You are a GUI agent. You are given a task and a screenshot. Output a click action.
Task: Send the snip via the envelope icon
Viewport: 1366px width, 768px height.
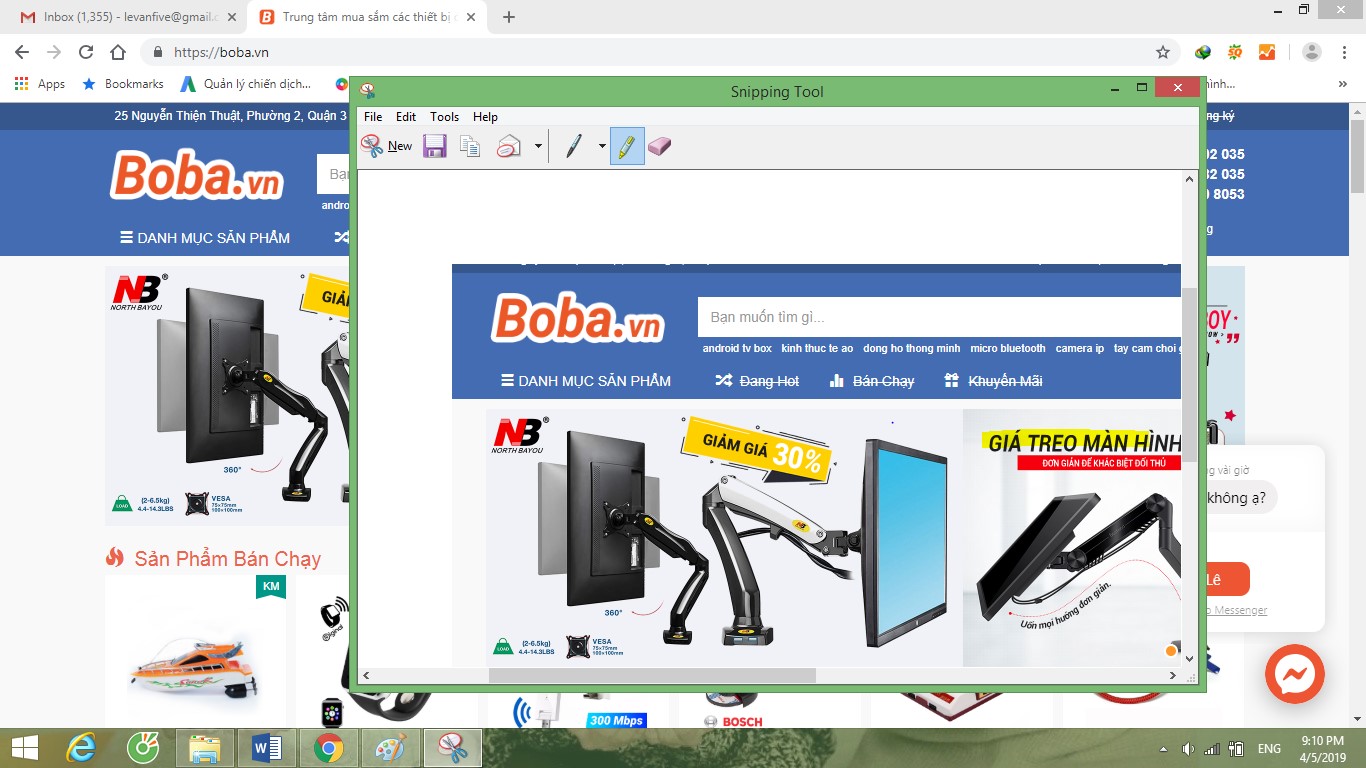(x=509, y=146)
